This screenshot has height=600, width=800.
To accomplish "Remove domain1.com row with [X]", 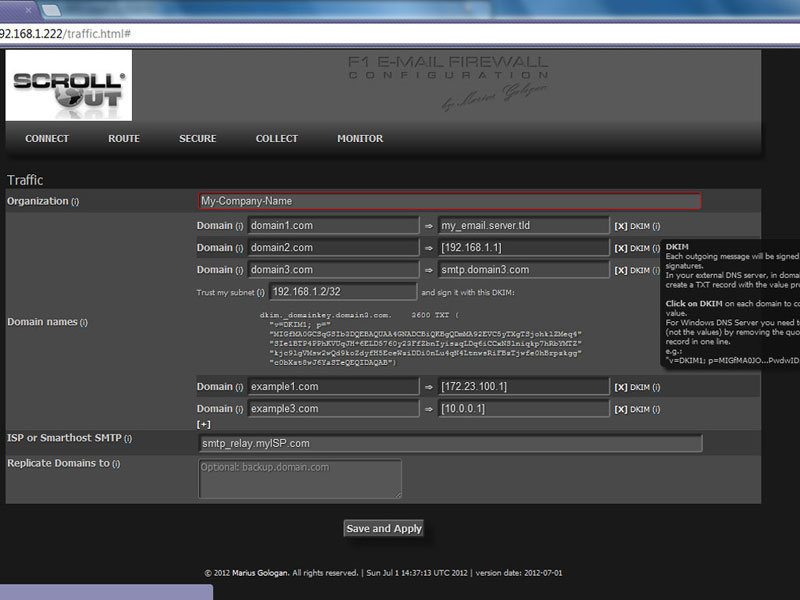I will click(x=620, y=226).
